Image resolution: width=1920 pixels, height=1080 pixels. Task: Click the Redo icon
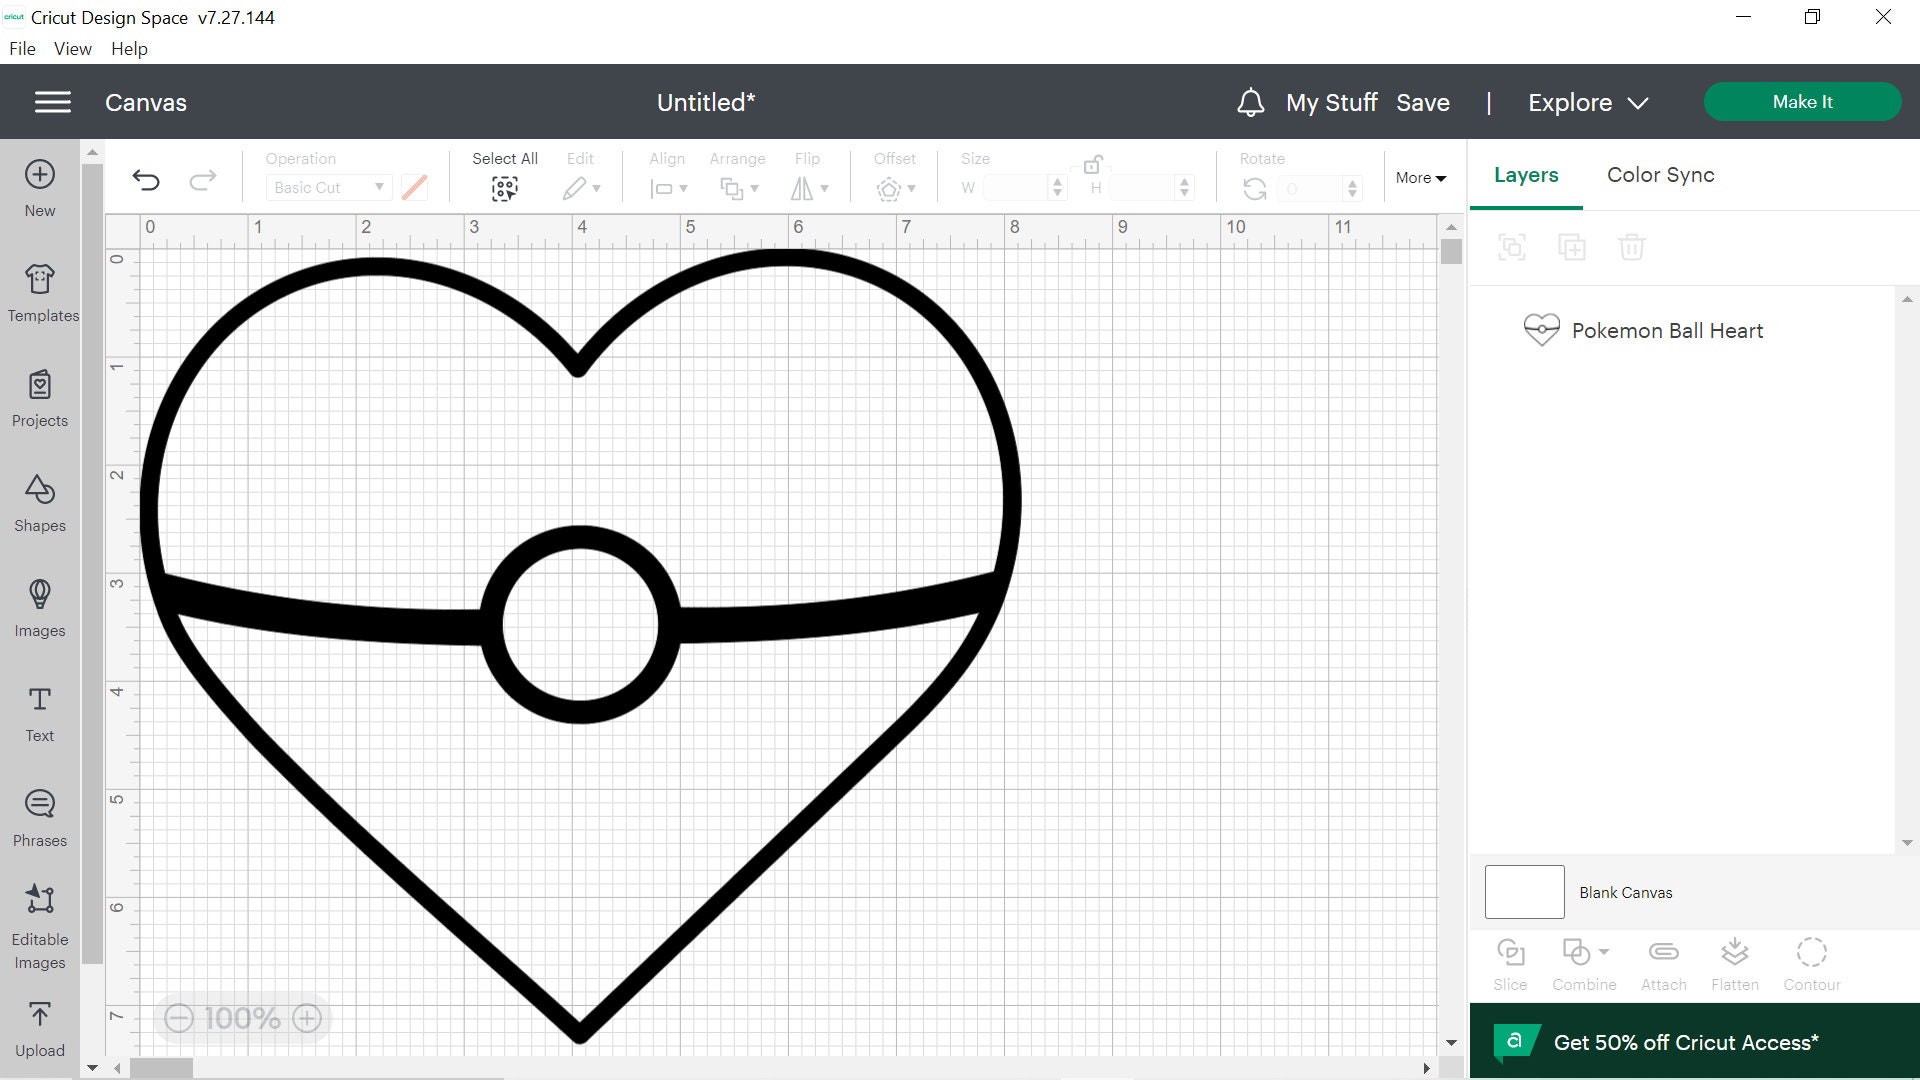point(203,180)
